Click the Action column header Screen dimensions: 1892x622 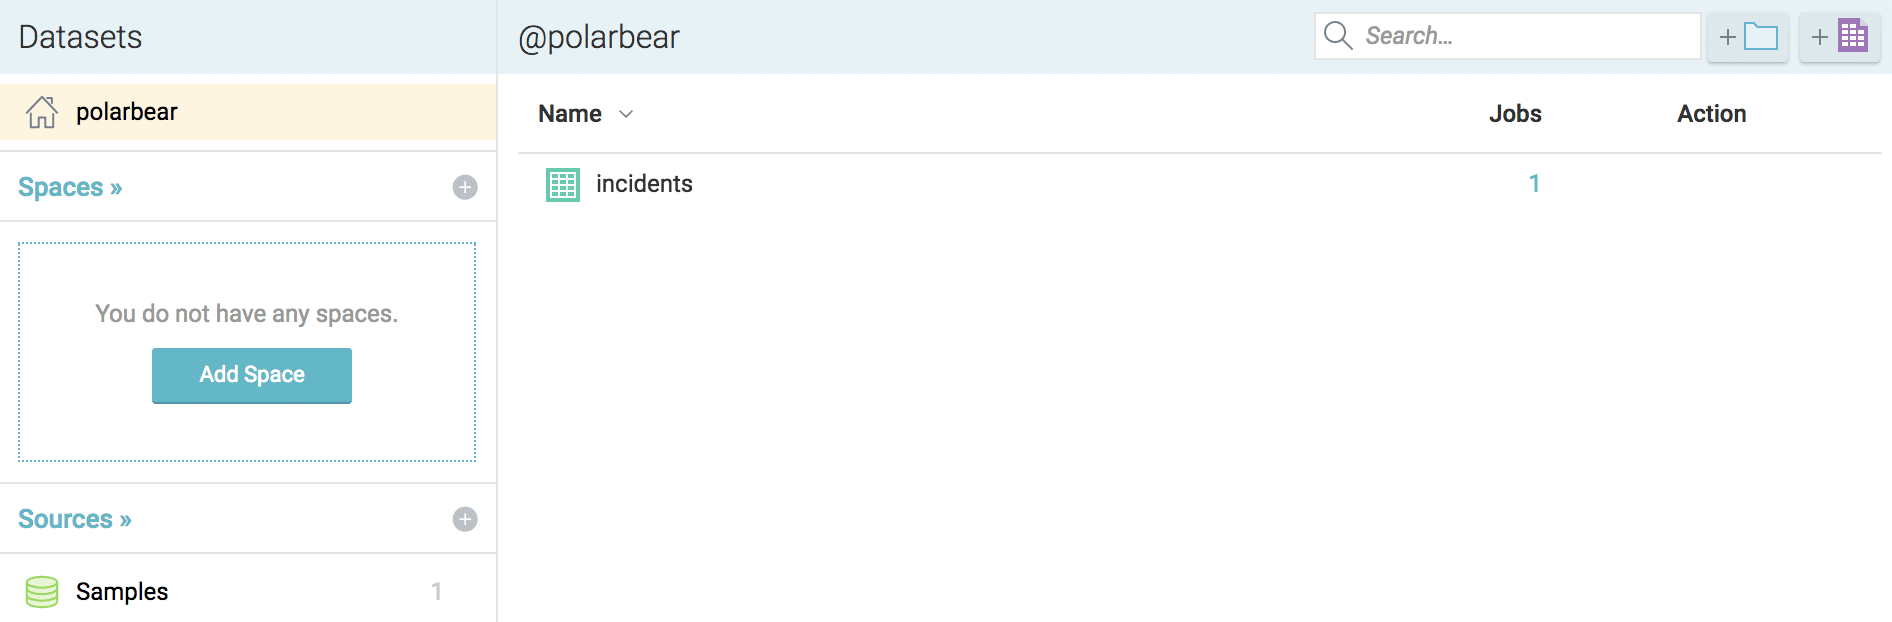[1712, 114]
